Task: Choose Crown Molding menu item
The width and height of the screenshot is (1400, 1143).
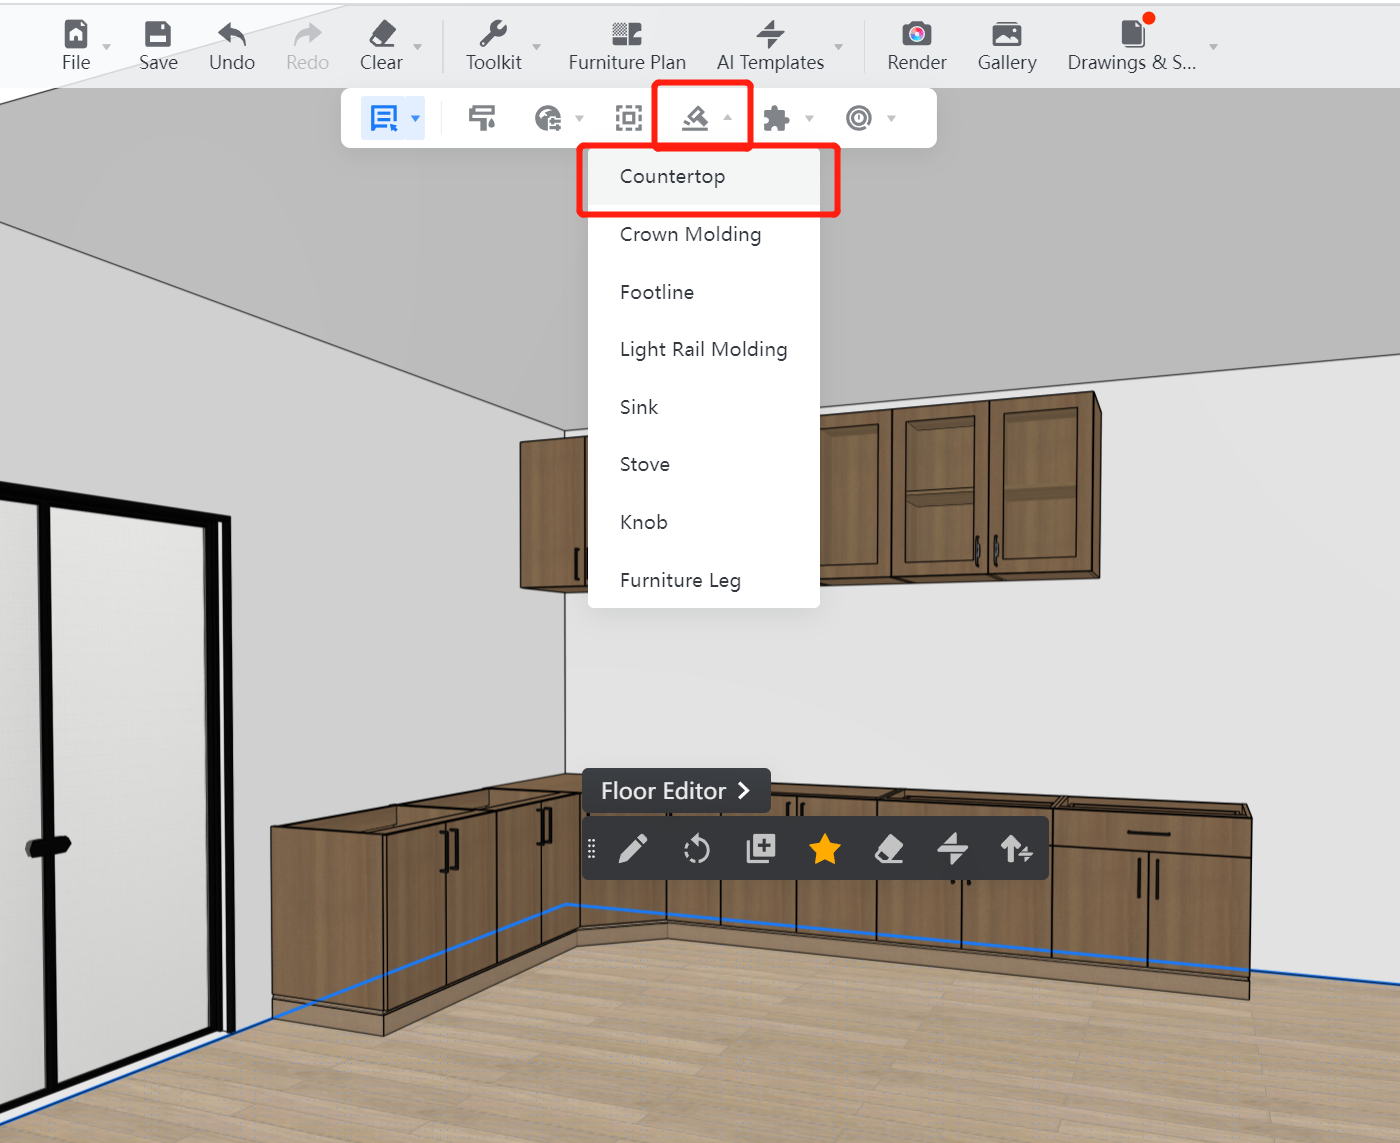Action: pos(690,234)
